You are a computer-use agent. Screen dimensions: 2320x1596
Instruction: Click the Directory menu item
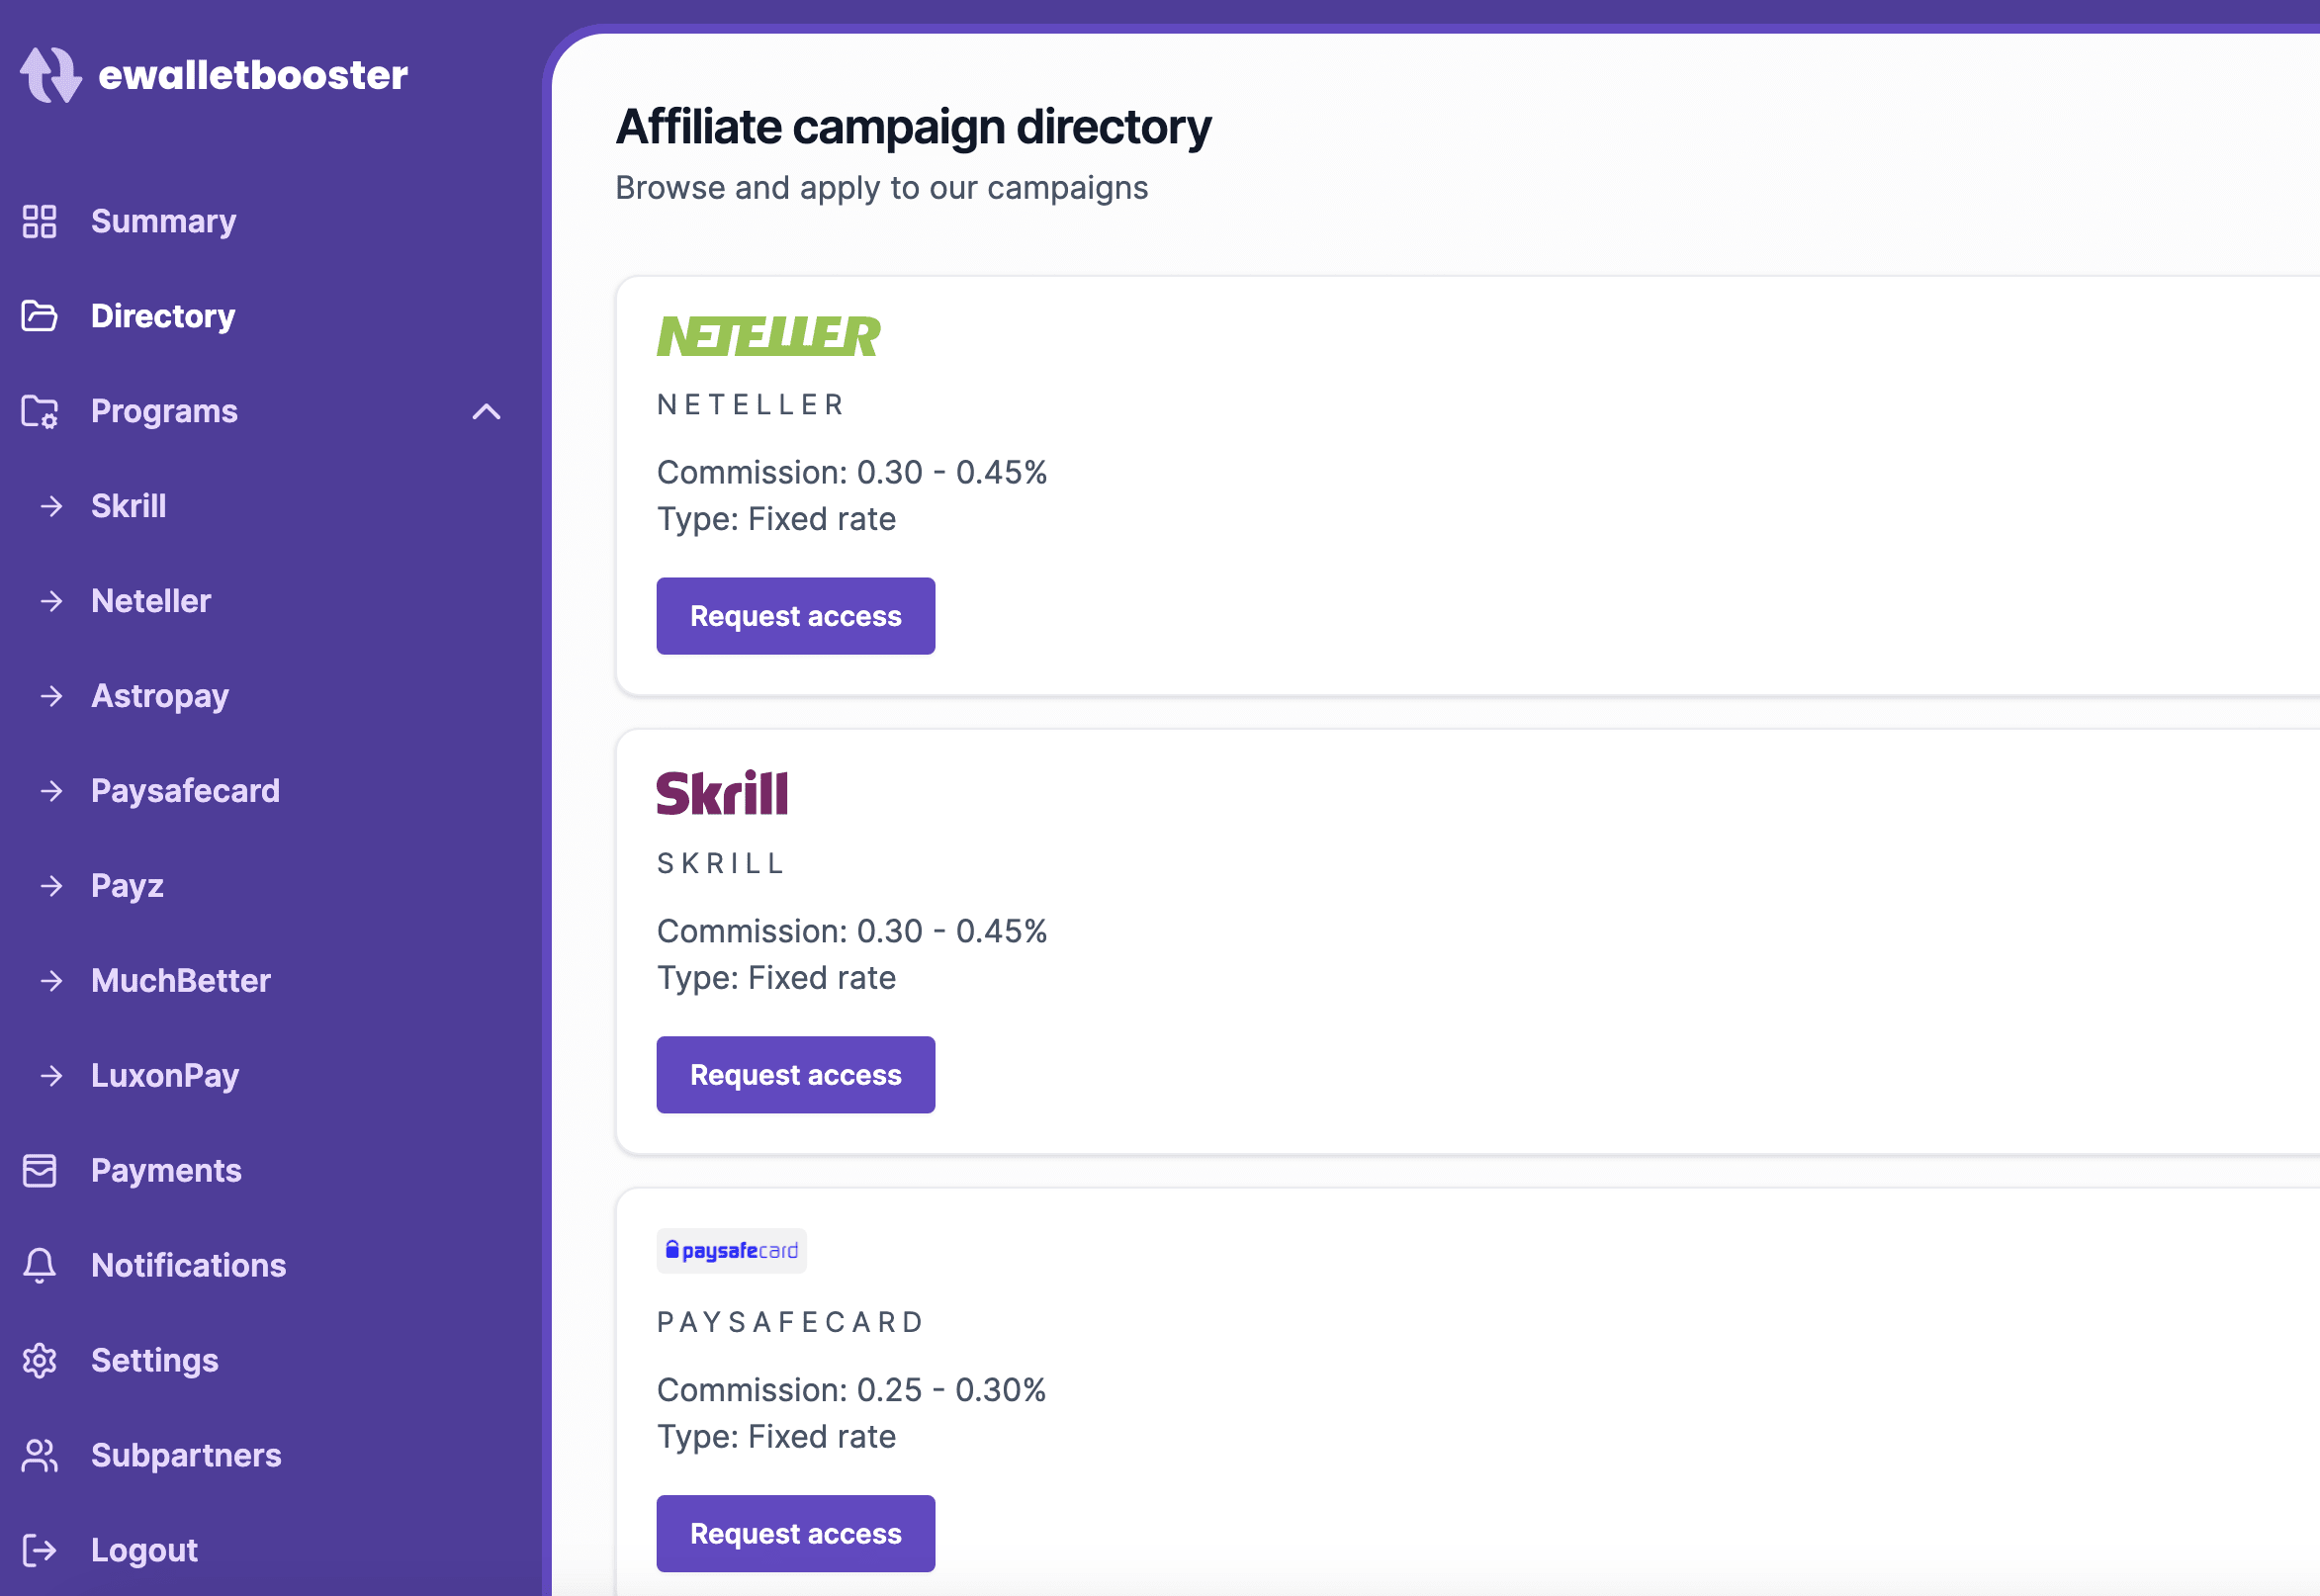pos(162,315)
